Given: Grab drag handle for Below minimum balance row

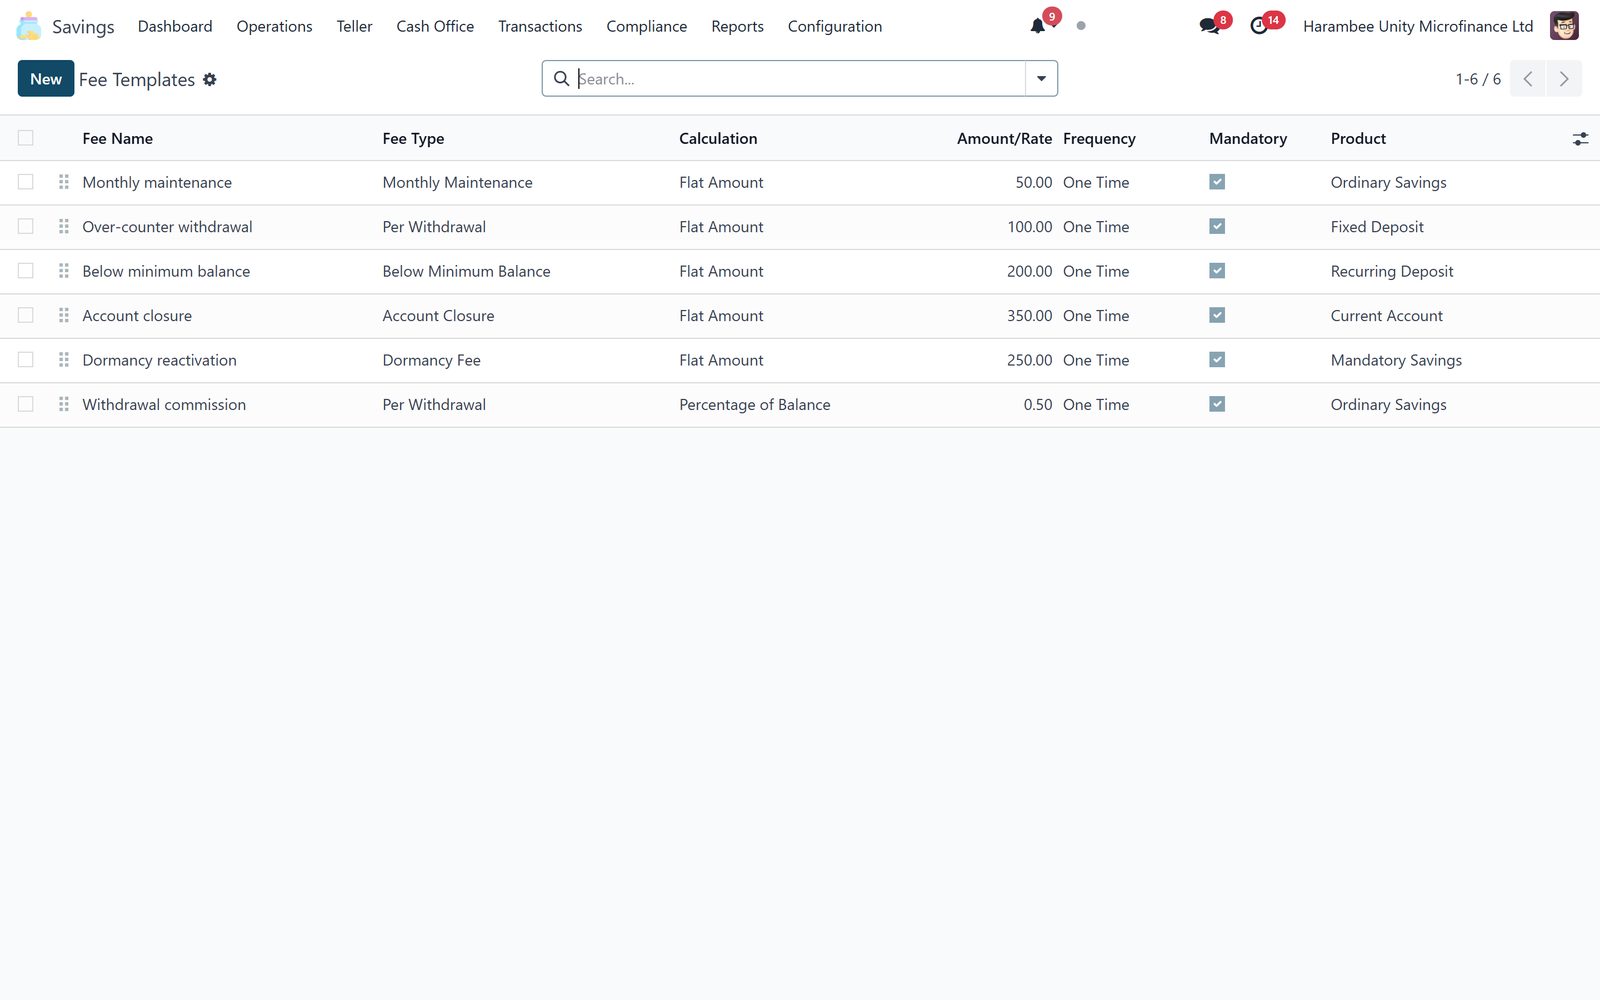Looking at the screenshot, I should (64, 271).
